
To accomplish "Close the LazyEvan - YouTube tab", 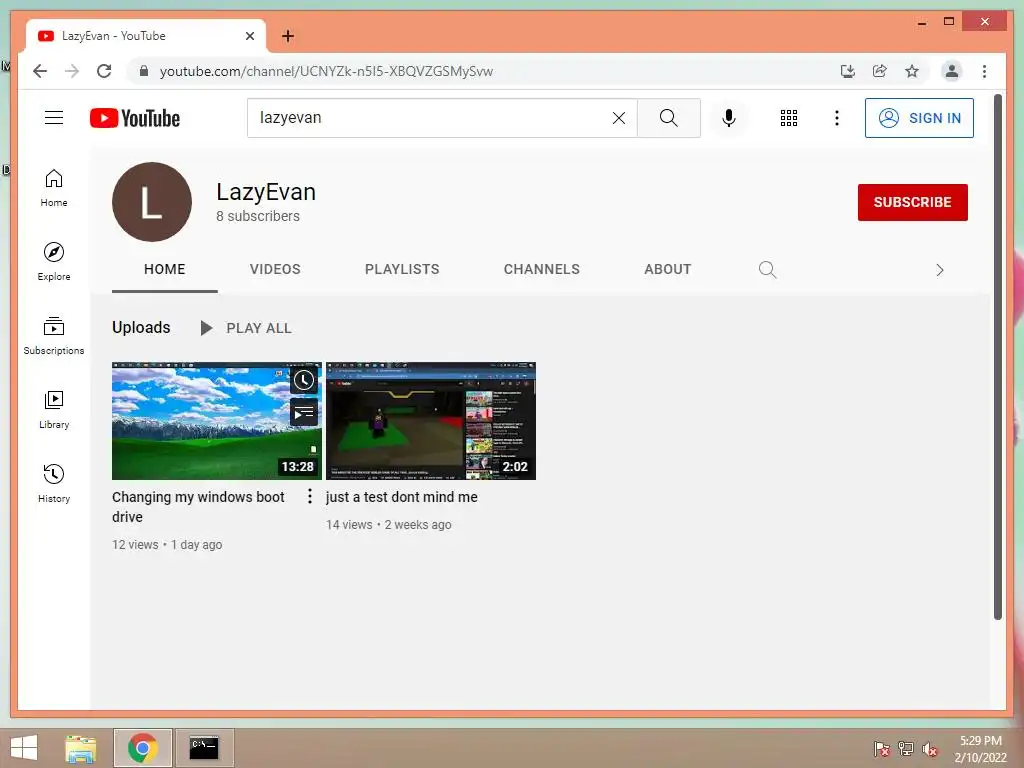I will tap(249, 36).
